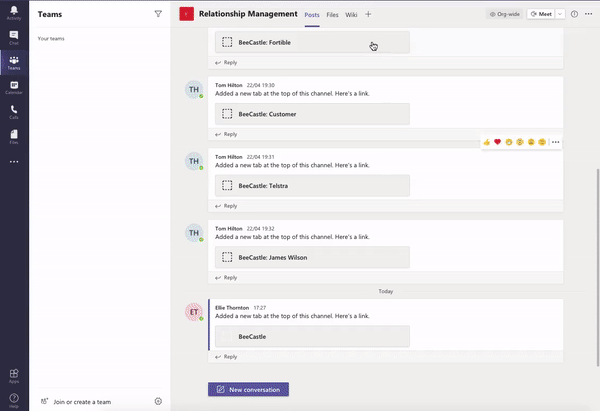React with sad emoji

pos(531,142)
